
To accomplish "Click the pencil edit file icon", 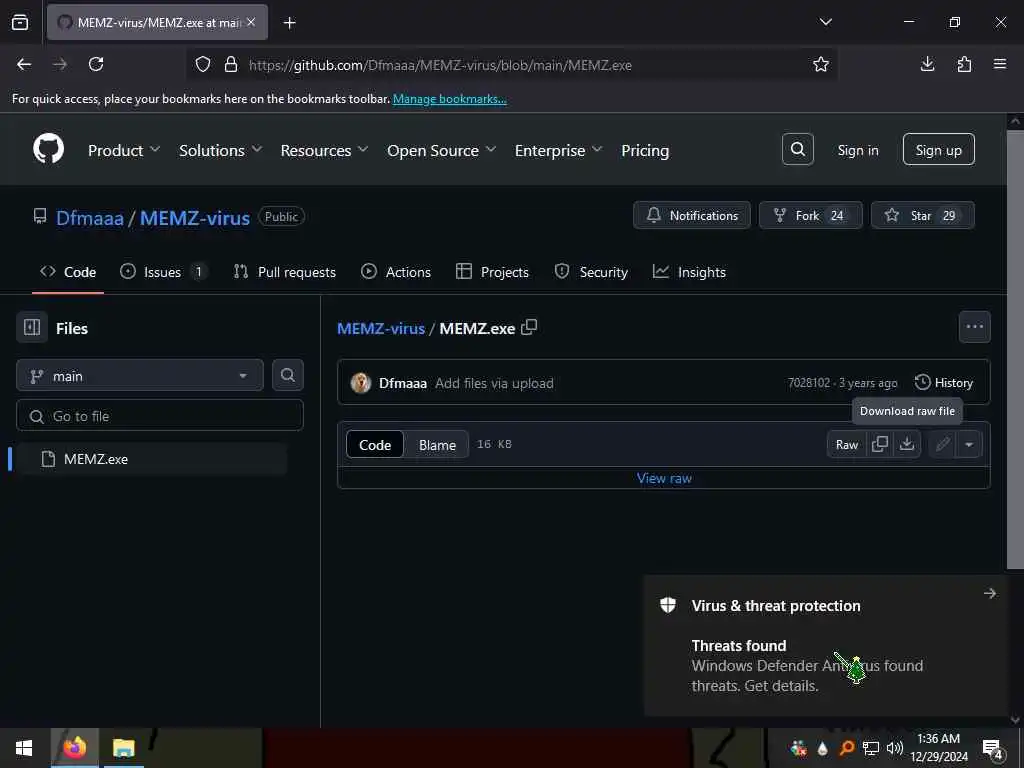I will coord(942,445).
